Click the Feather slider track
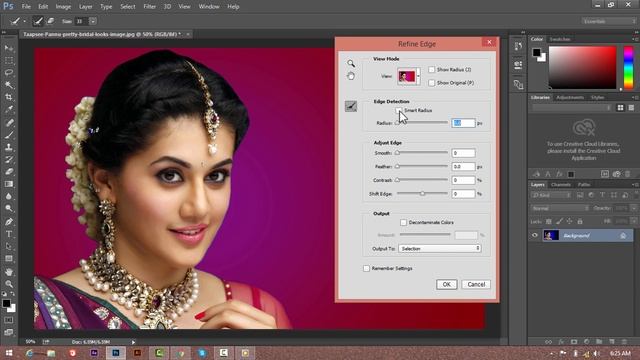 pos(422,167)
